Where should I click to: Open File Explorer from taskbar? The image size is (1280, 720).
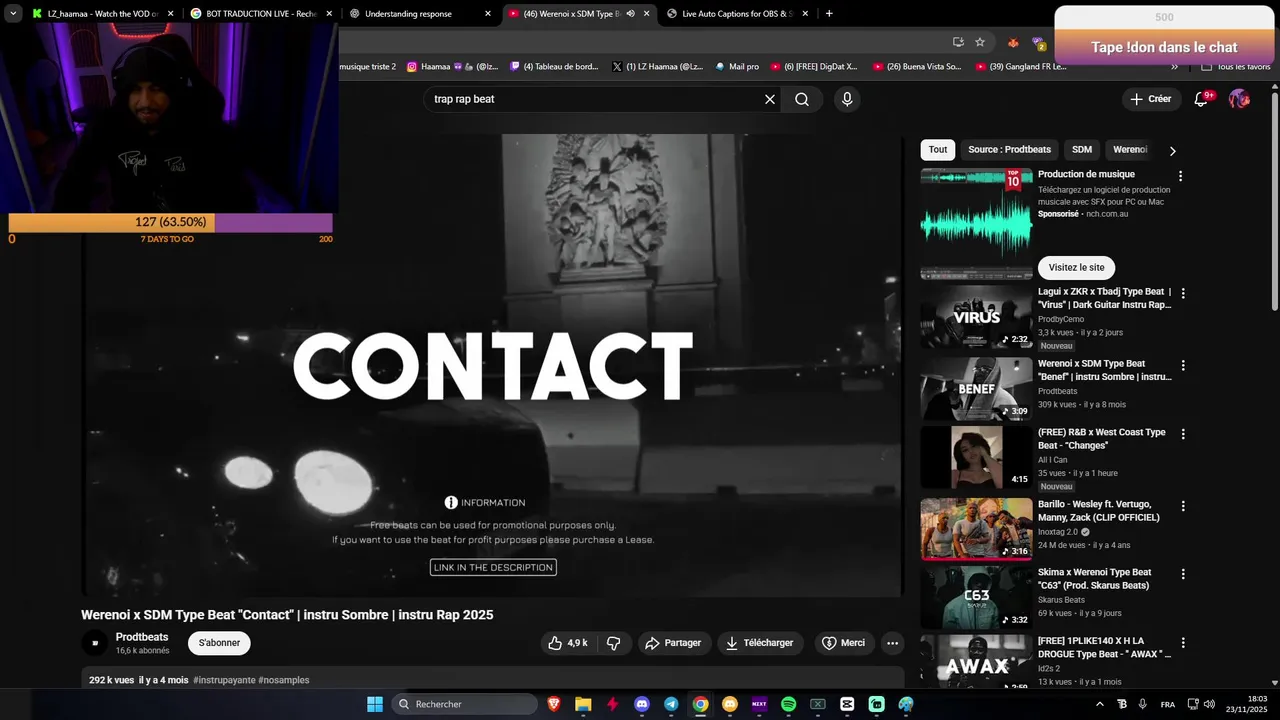tap(583, 704)
